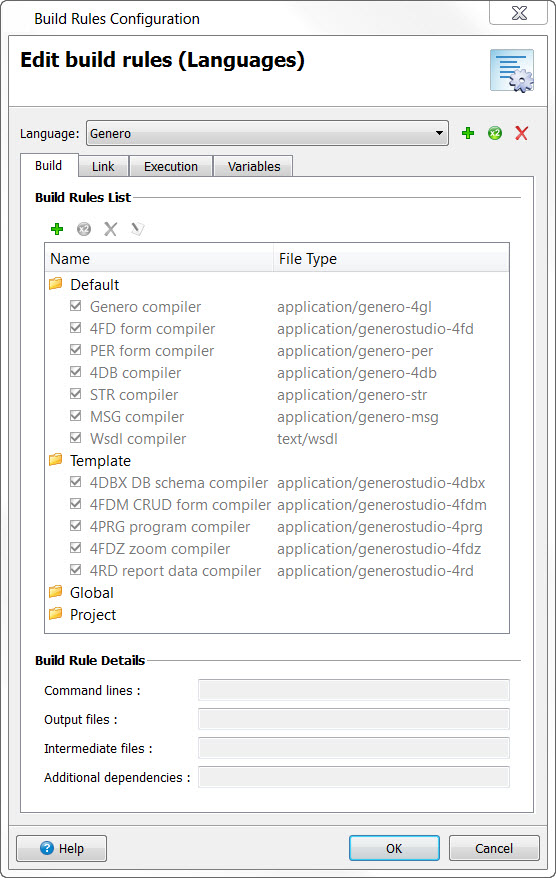Click the Project folder icon
Viewport: 556px width, 878px height.
point(55,614)
